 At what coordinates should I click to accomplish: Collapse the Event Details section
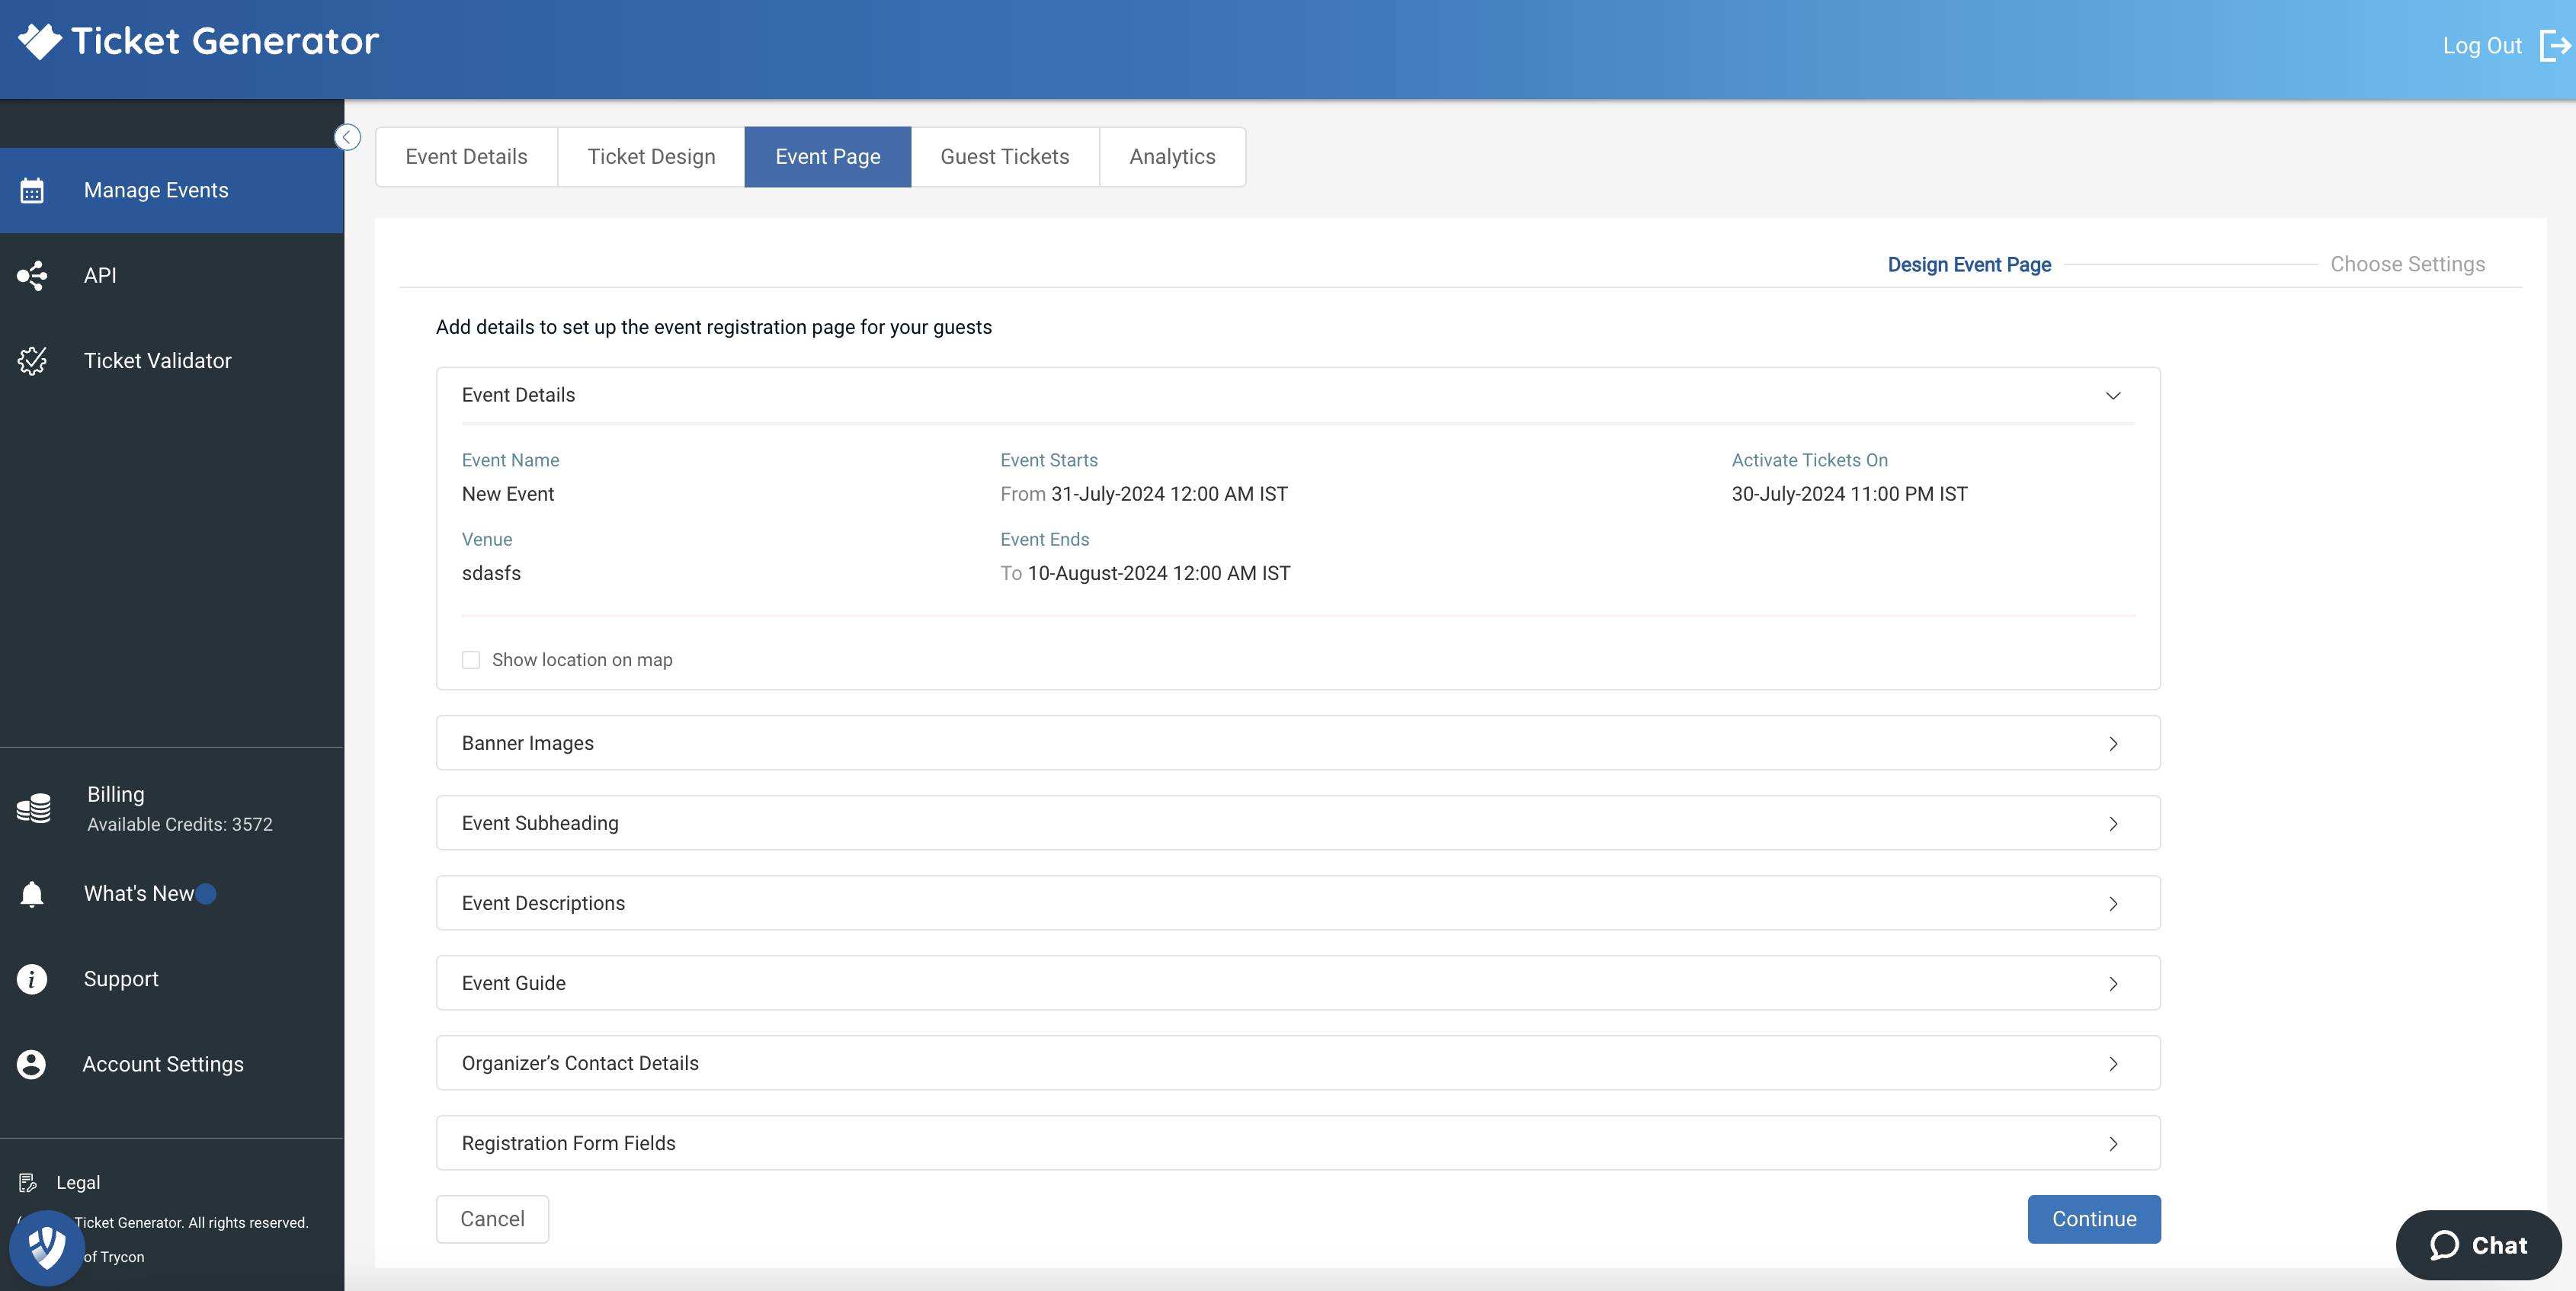2113,395
